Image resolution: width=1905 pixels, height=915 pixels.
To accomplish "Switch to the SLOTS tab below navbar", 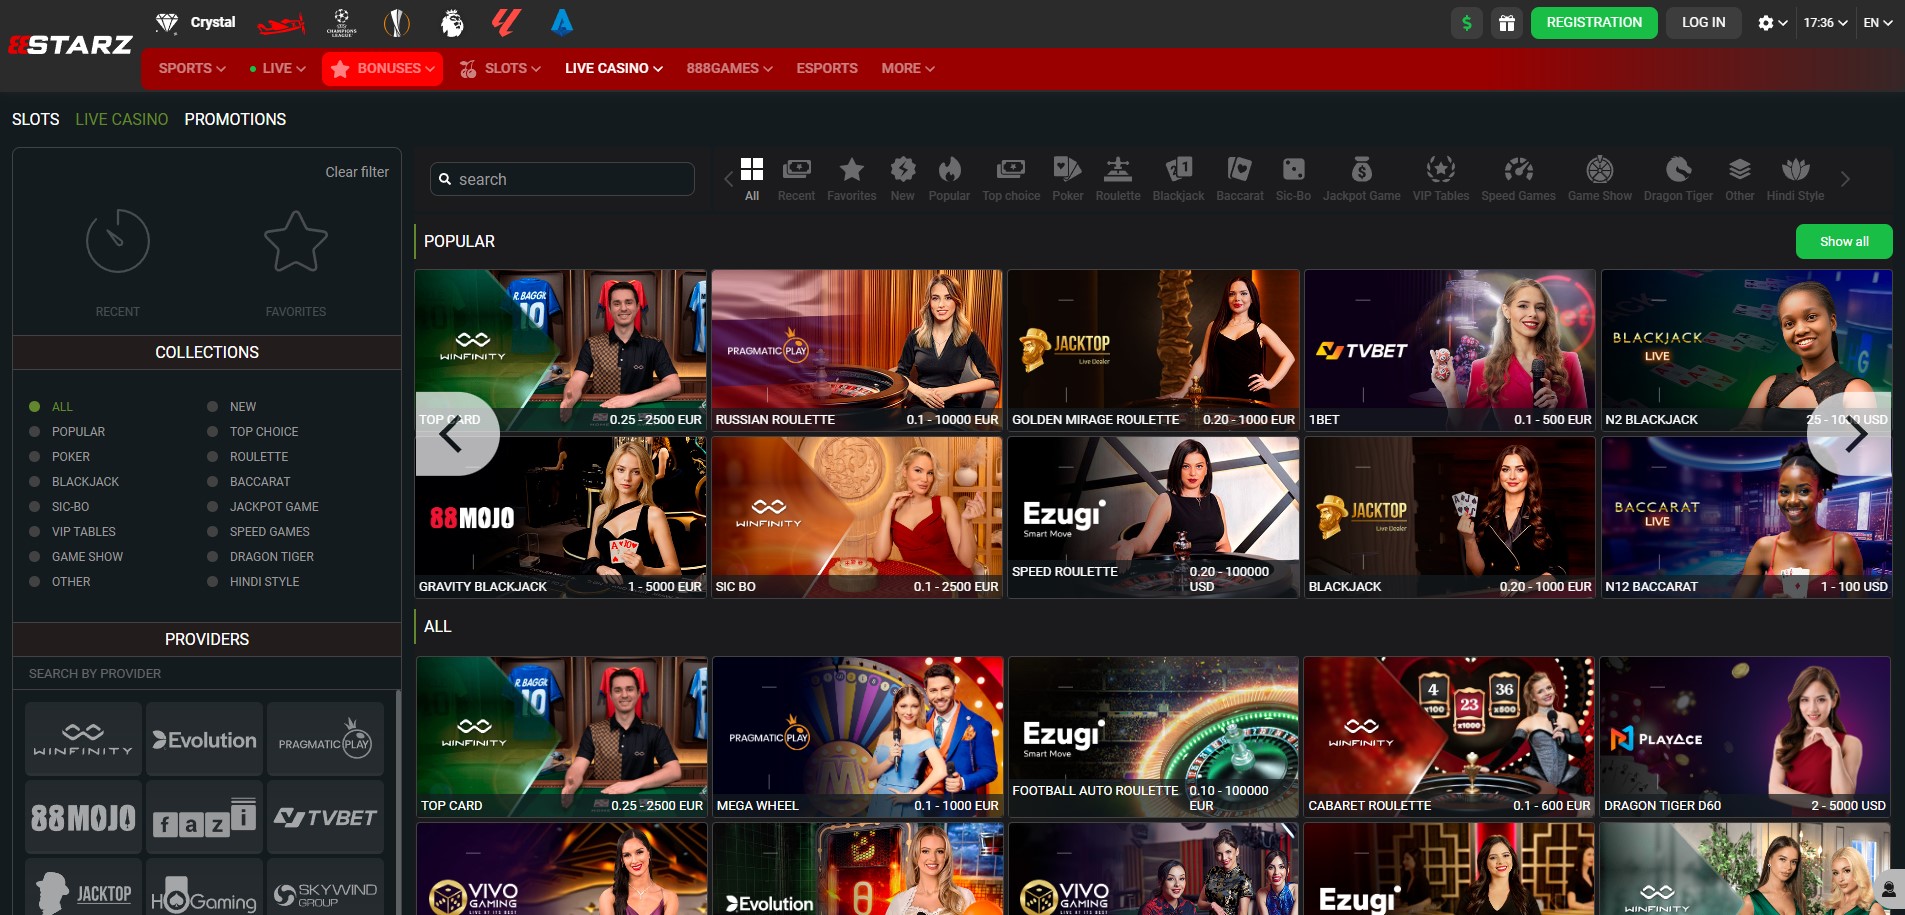I will point(36,119).
